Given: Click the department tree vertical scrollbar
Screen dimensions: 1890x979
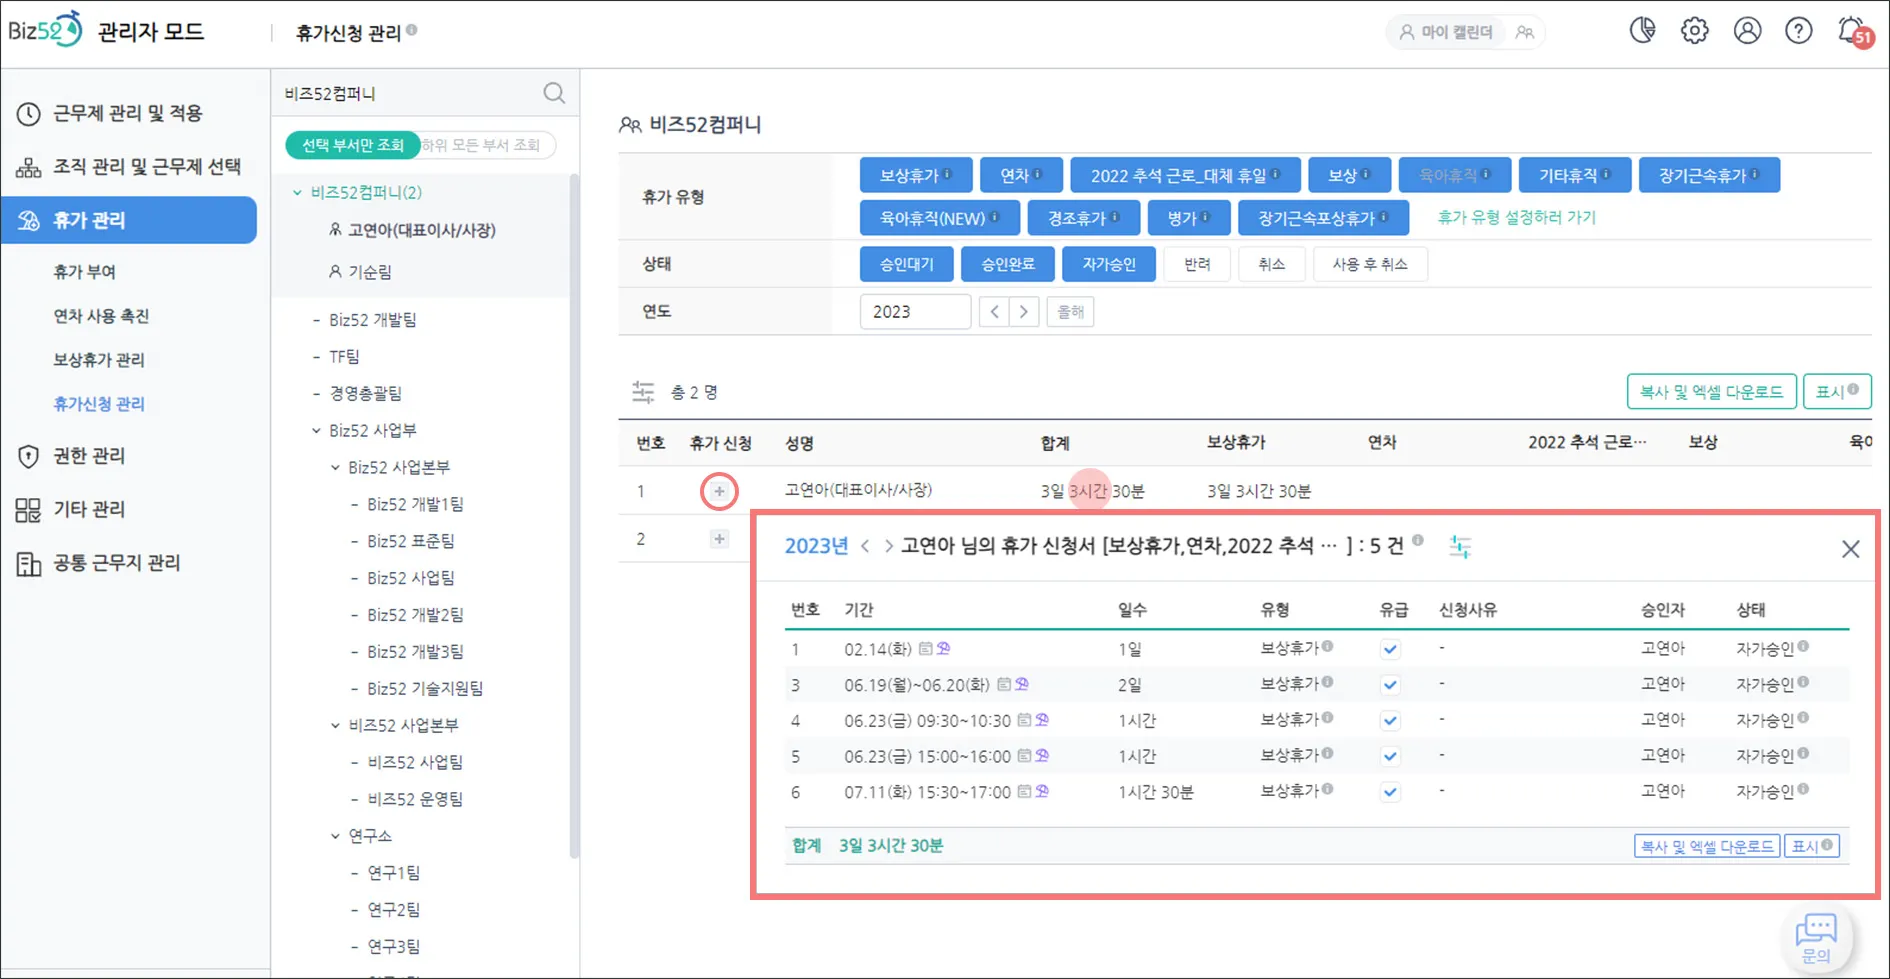Looking at the screenshot, I should [x=574, y=516].
